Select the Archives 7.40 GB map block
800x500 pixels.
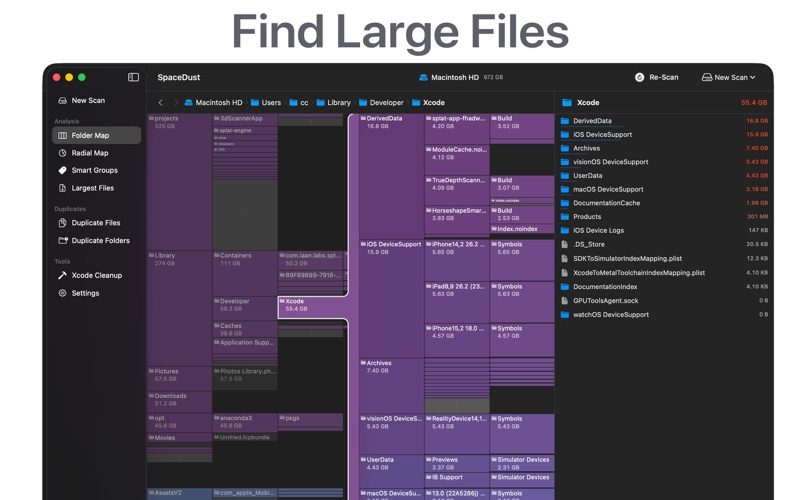[391, 385]
